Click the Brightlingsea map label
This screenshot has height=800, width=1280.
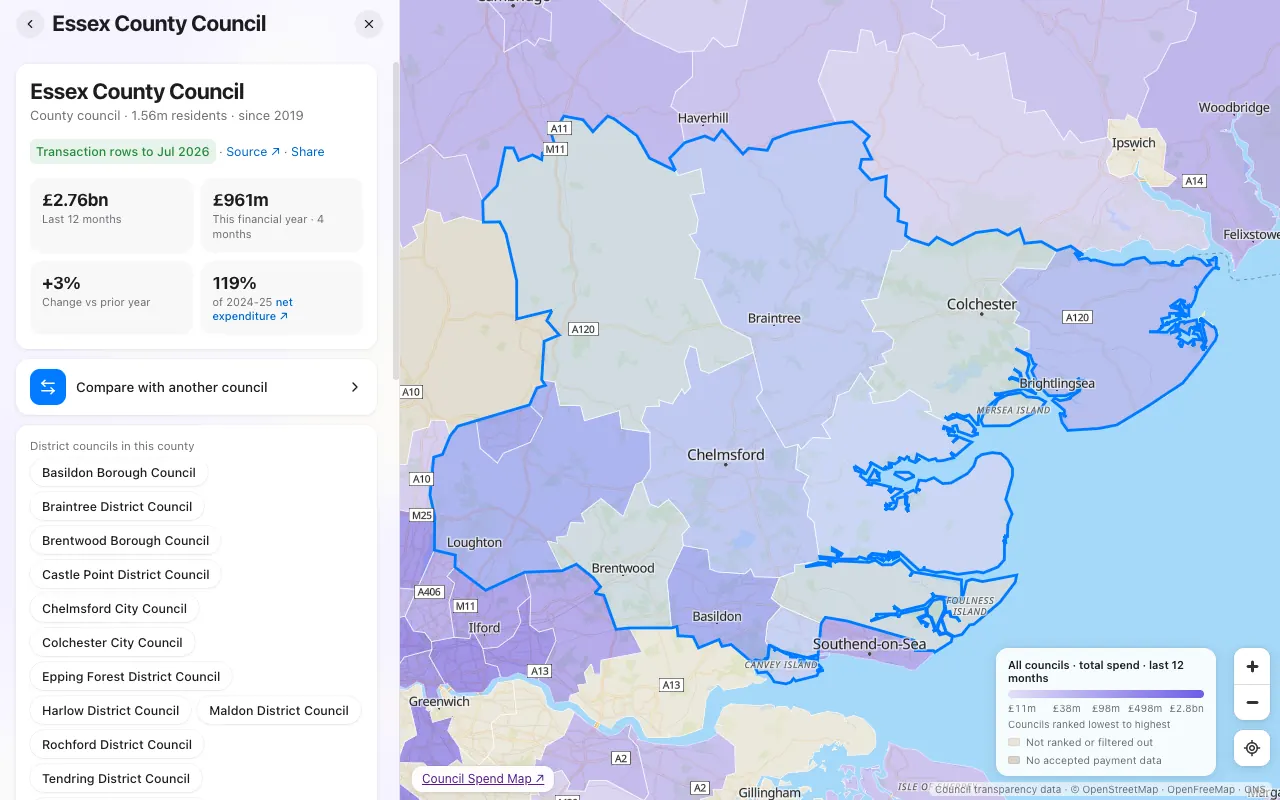tap(1057, 384)
